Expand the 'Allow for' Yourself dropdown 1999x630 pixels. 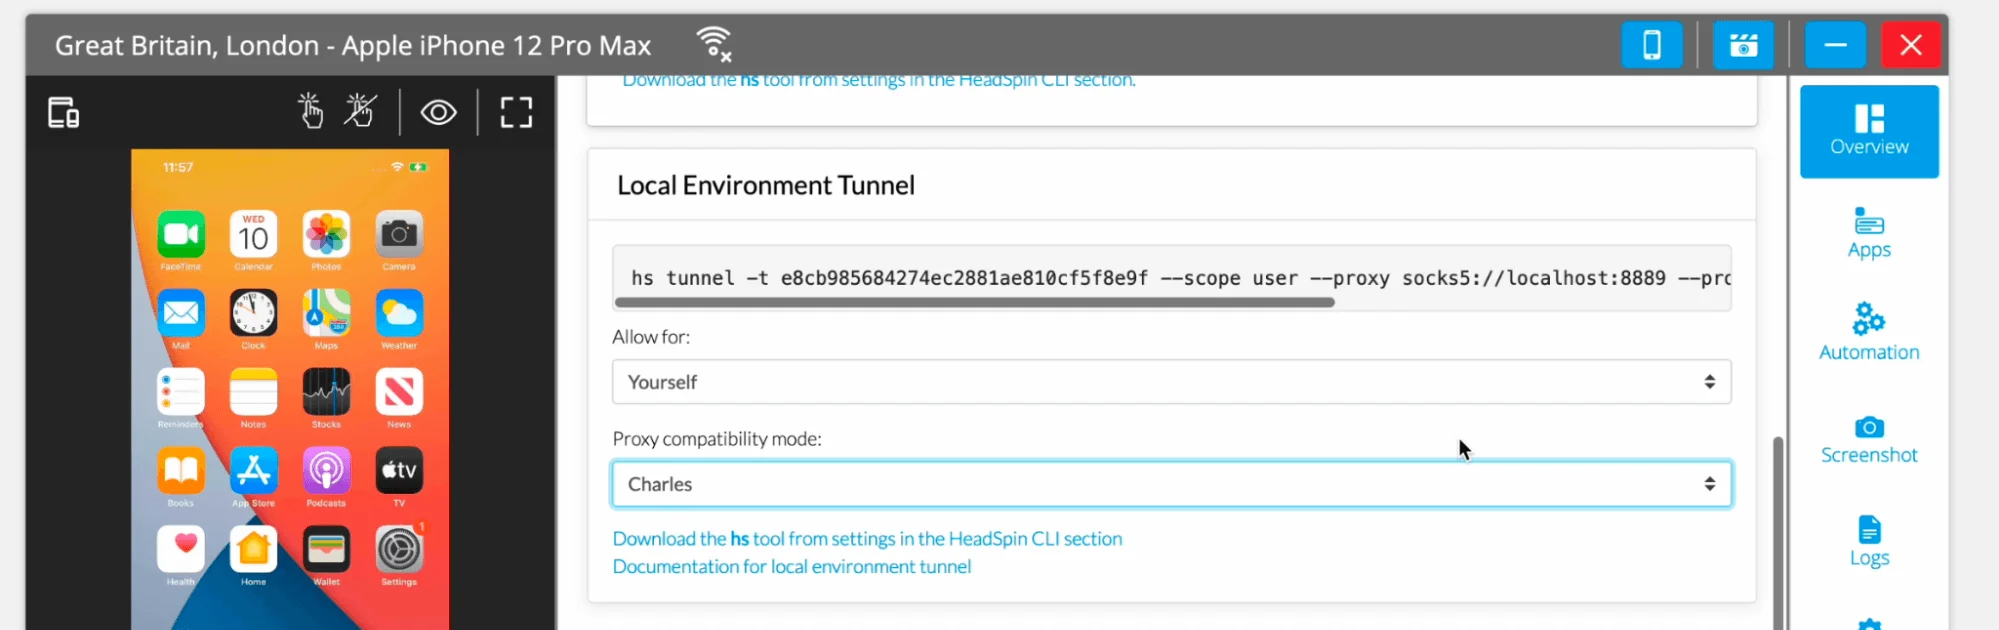(x=1171, y=382)
